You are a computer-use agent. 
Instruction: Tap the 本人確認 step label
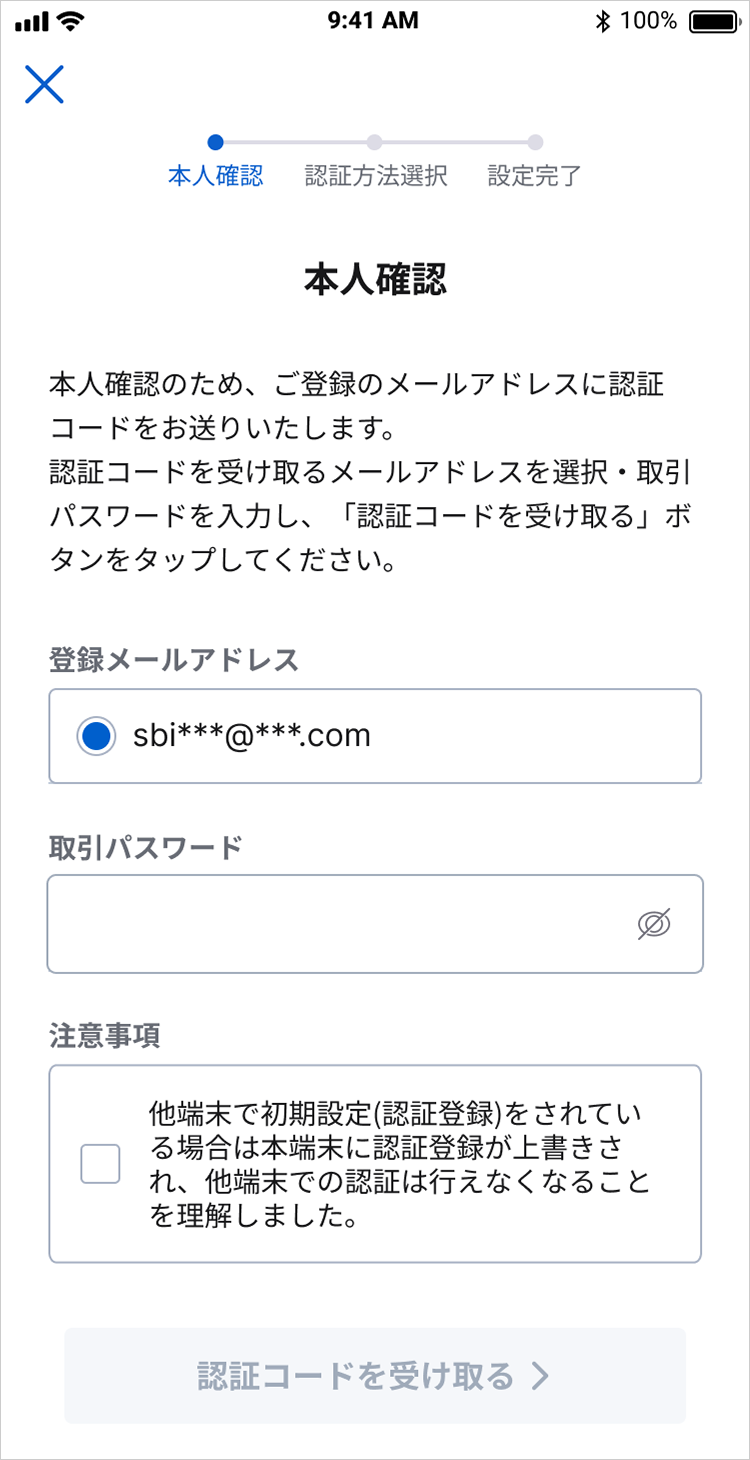216,177
